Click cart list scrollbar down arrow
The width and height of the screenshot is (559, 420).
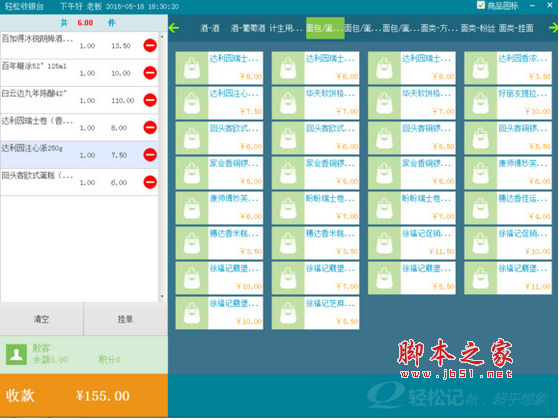[162, 296]
